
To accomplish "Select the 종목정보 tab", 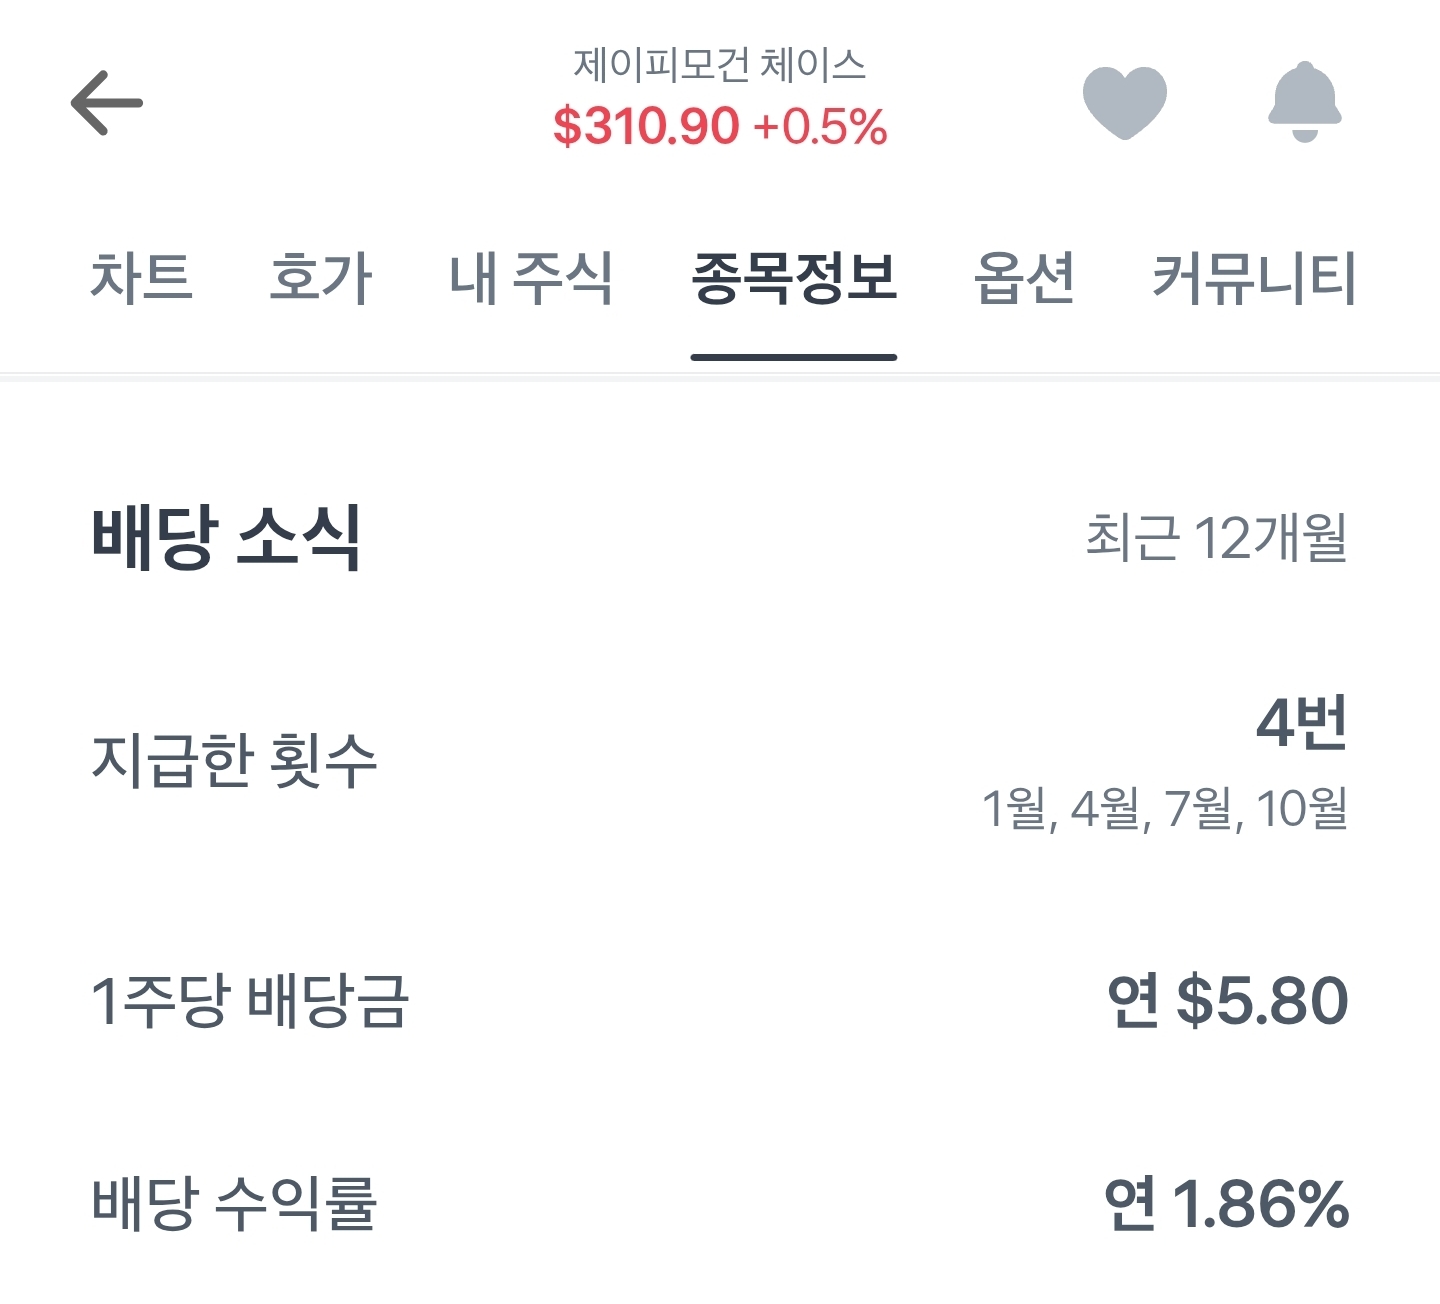I will pyautogui.click(x=794, y=277).
